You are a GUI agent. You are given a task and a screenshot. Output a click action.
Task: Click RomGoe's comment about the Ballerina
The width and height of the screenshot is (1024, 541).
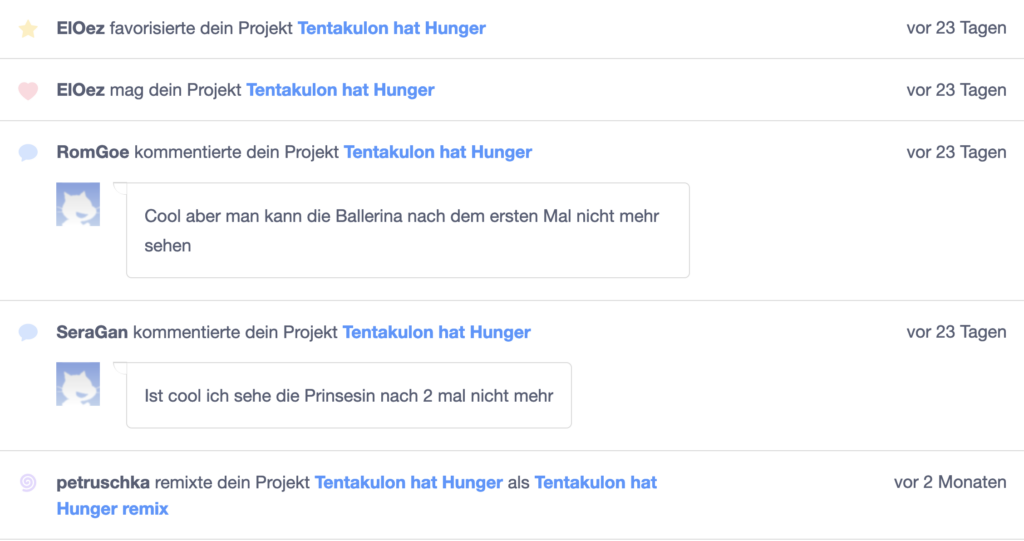(408, 230)
